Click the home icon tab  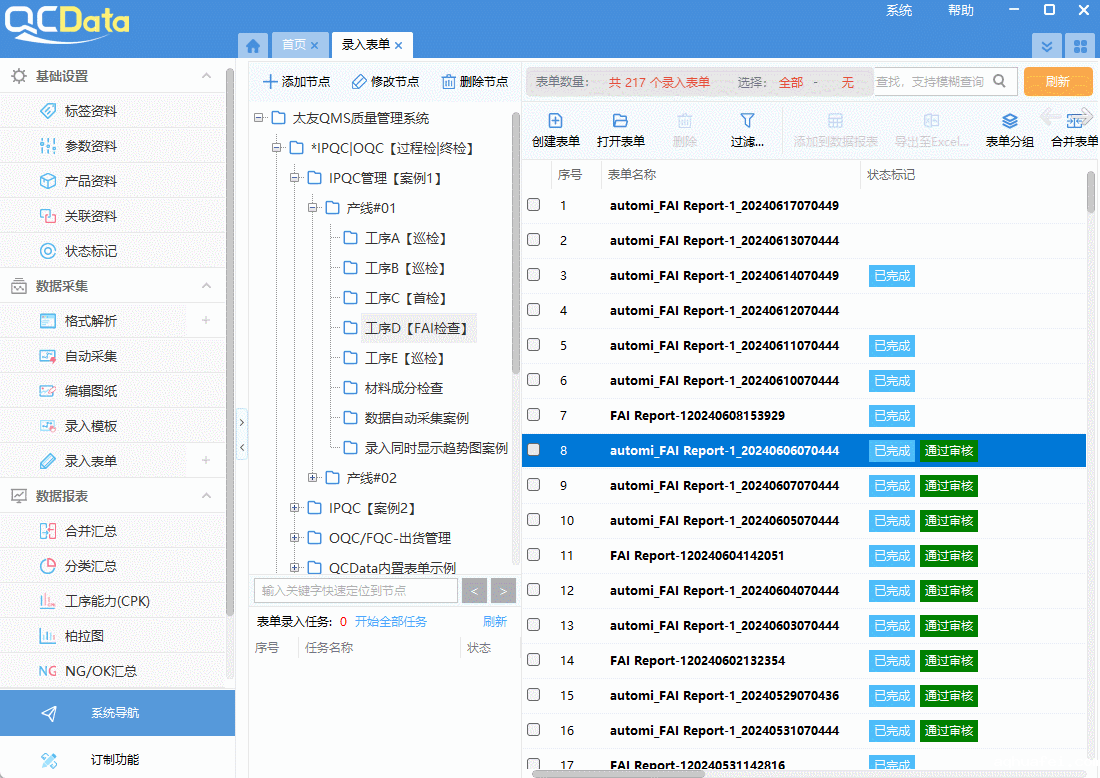pyautogui.click(x=253, y=45)
